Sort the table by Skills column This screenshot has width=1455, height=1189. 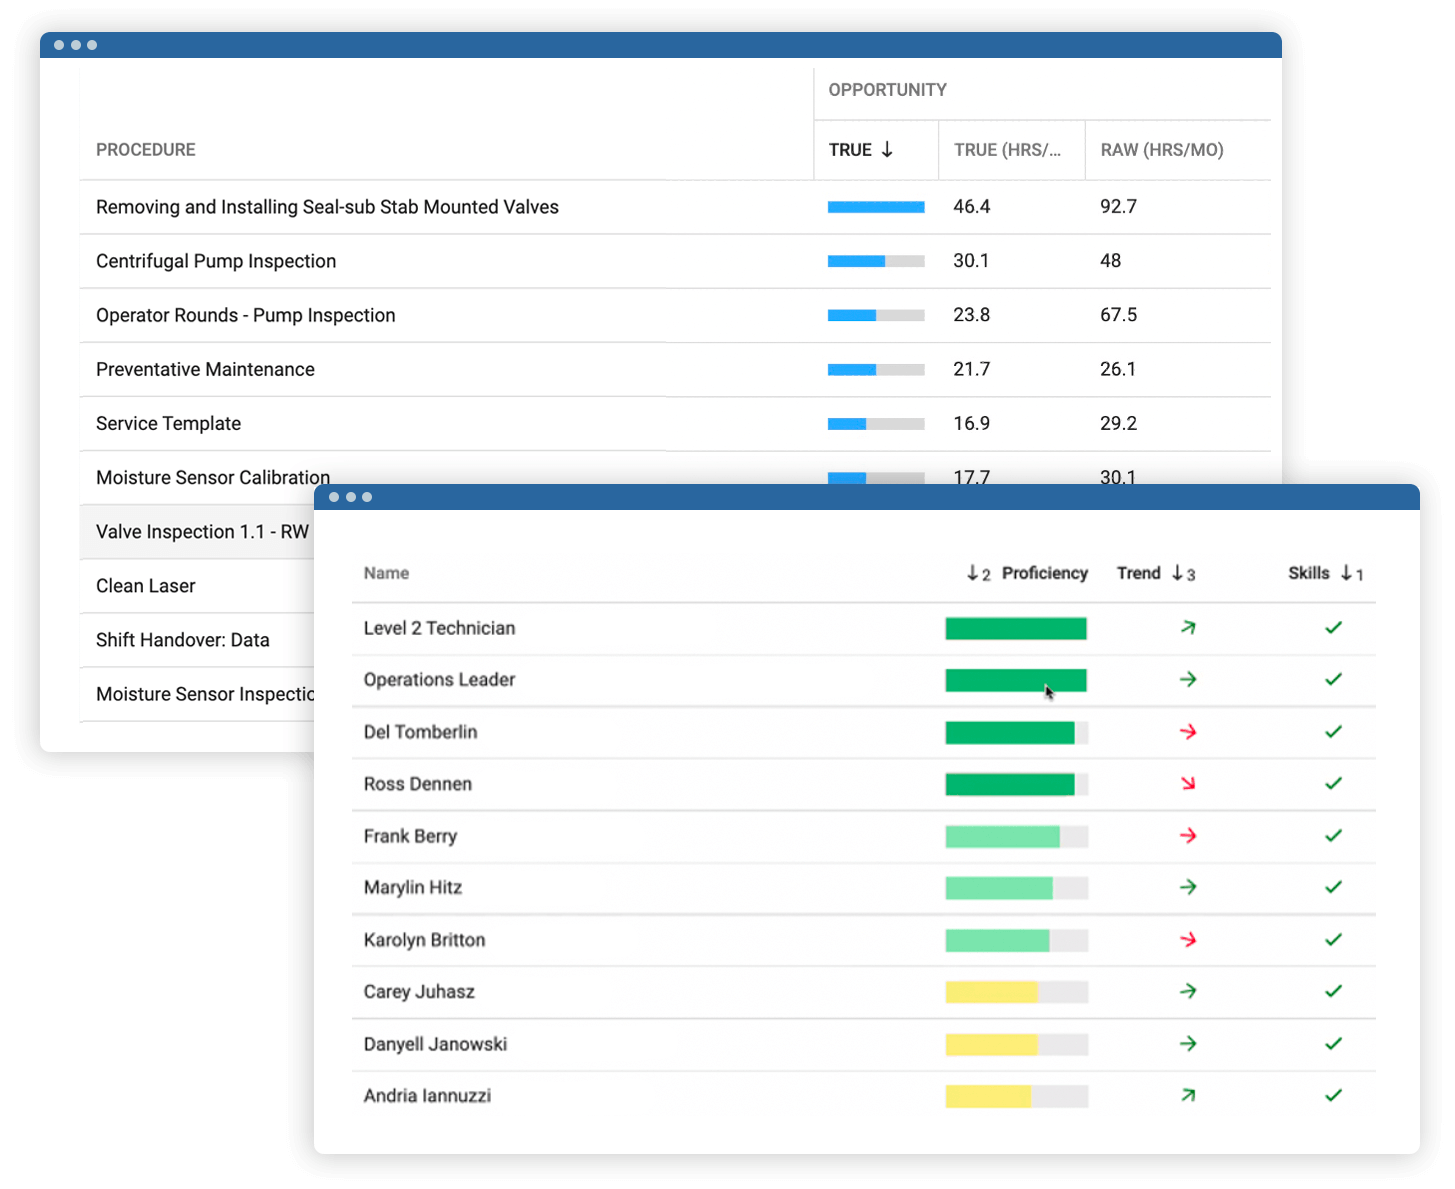pyautogui.click(x=1309, y=573)
